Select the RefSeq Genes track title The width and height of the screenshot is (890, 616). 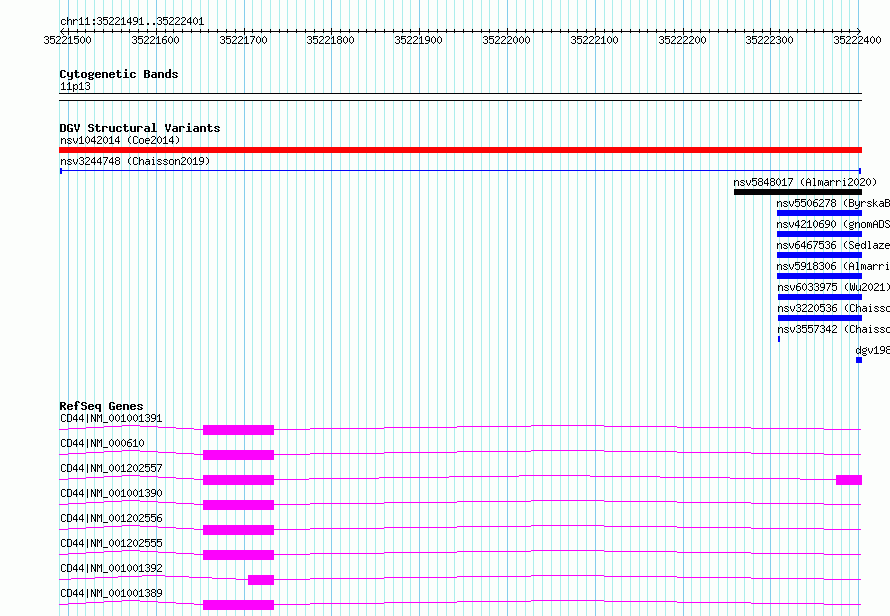[101, 407]
